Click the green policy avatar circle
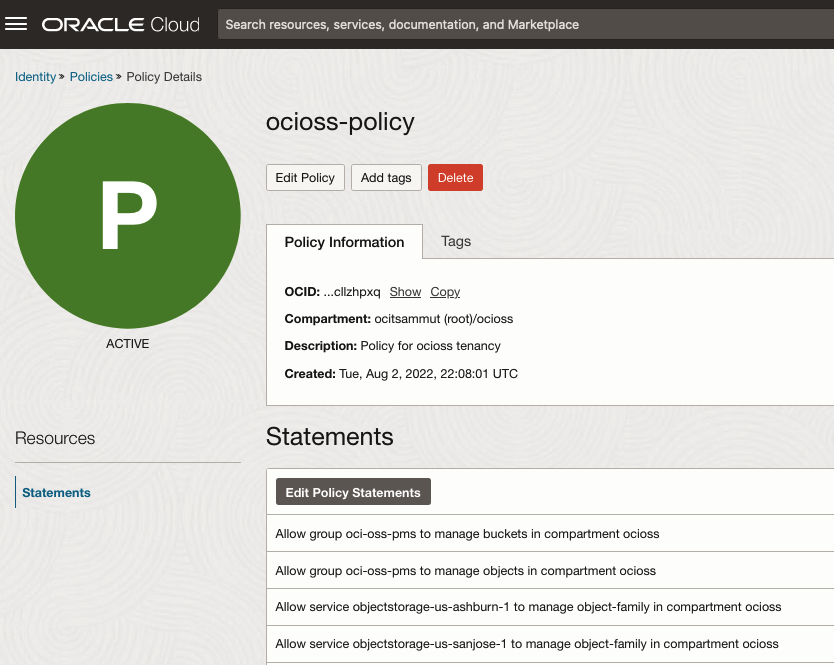The width and height of the screenshot is (834, 665). tap(128, 215)
